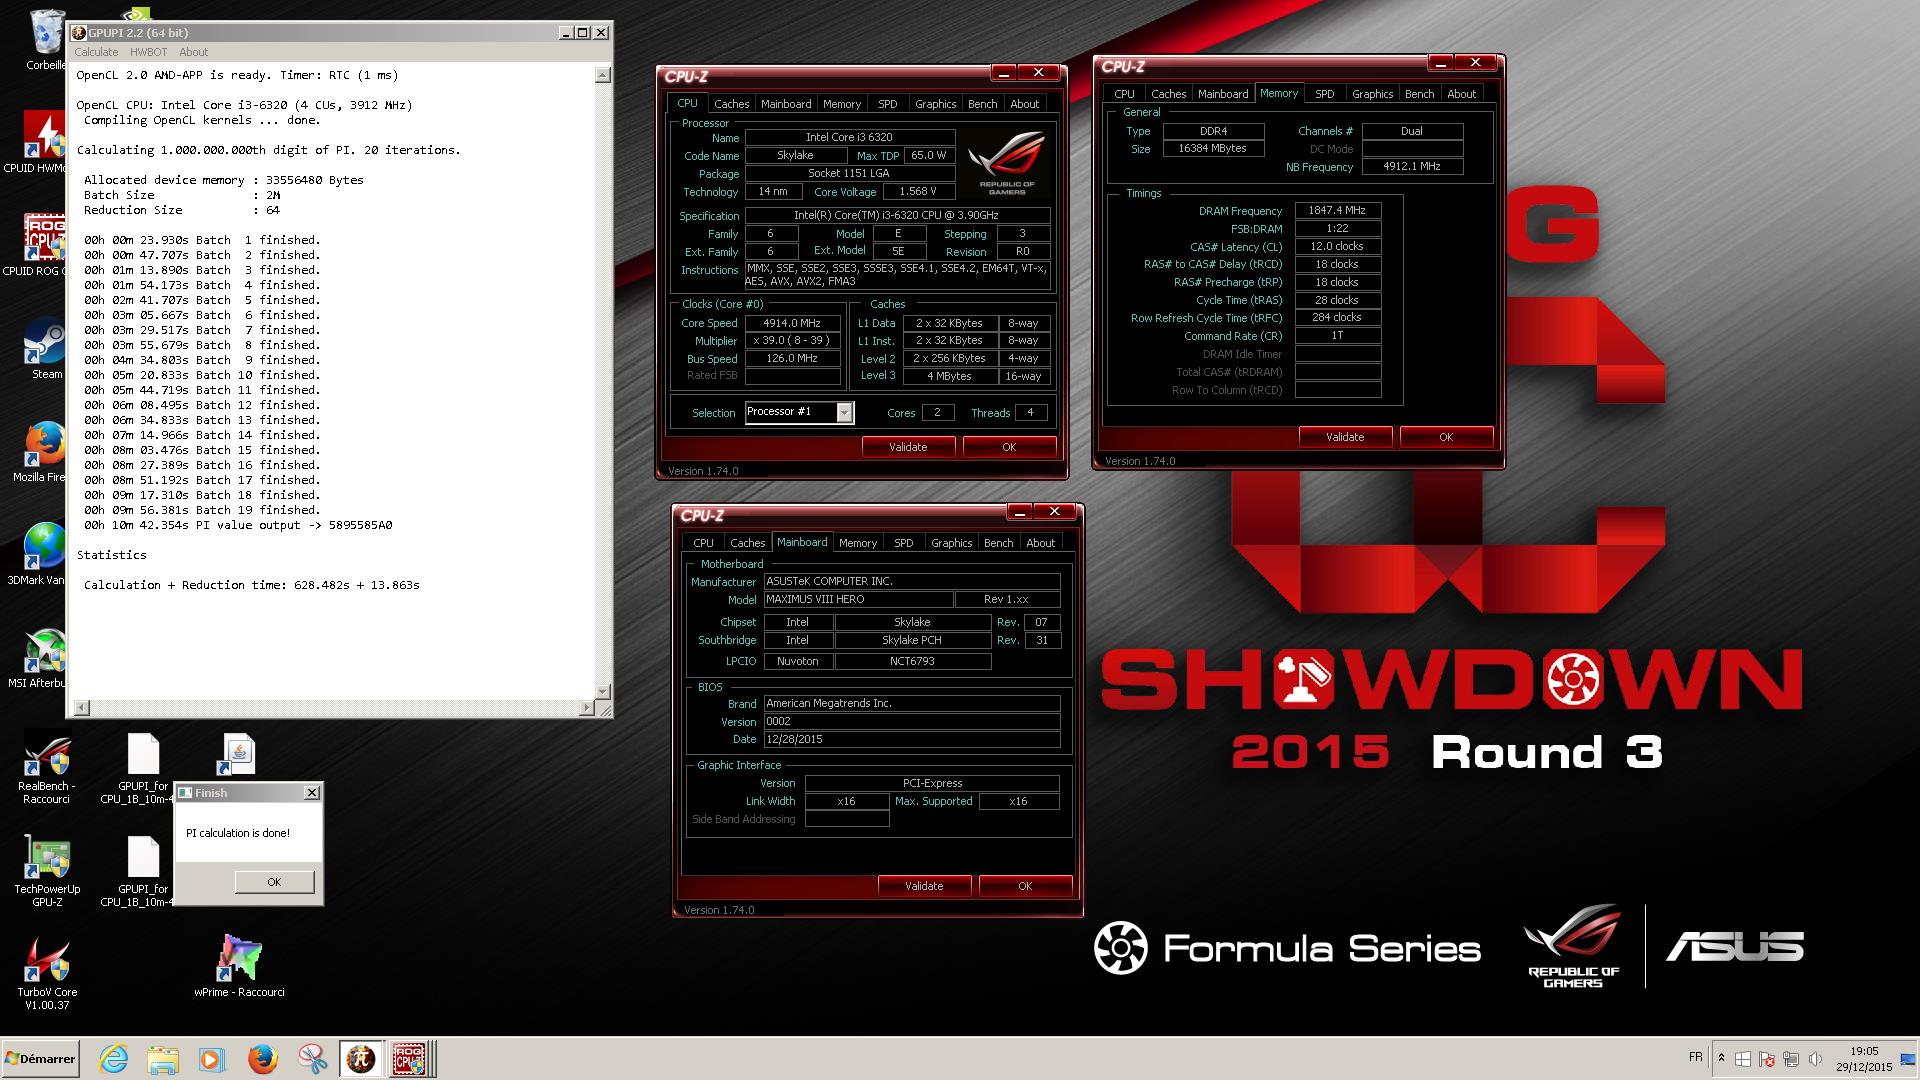Click the 'Batch 10 finished.' line
This screenshot has width=1920, height=1080.
click(x=257, y=375)
